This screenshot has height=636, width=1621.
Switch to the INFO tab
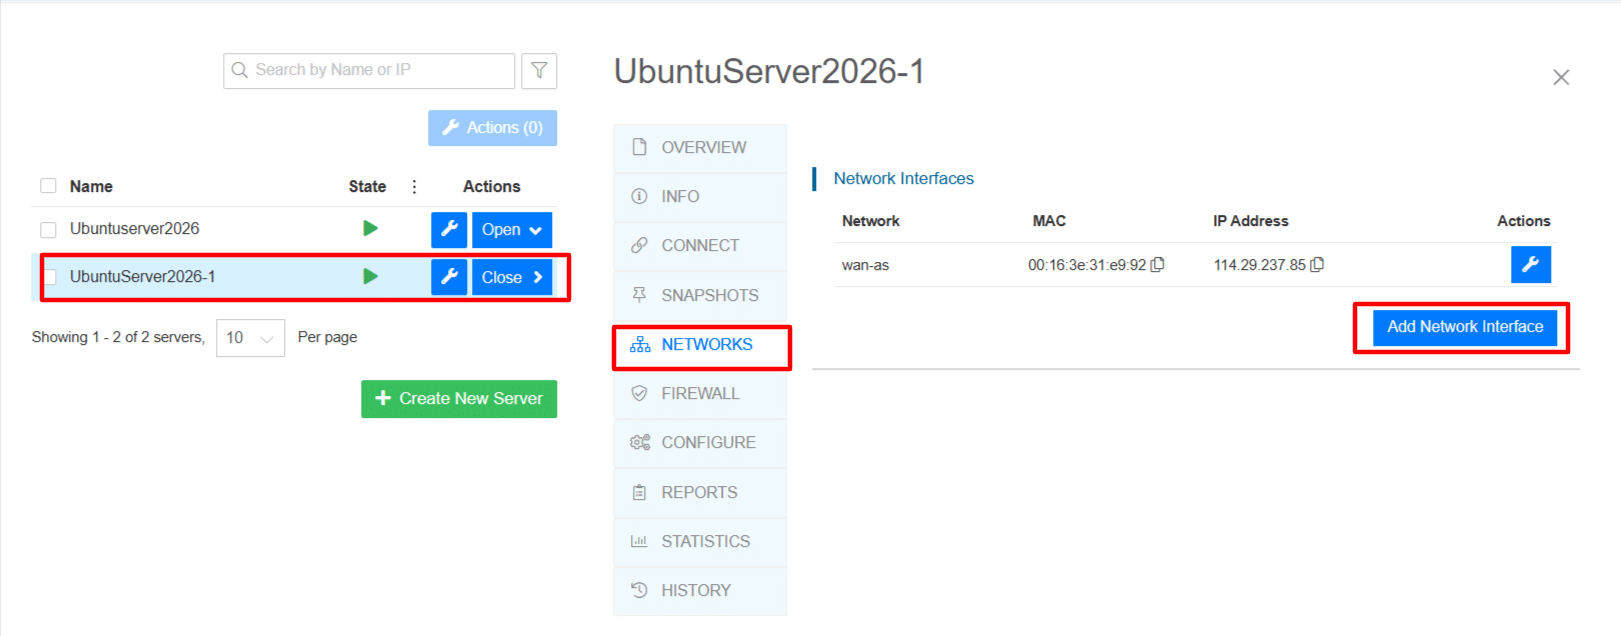[700, 197]
